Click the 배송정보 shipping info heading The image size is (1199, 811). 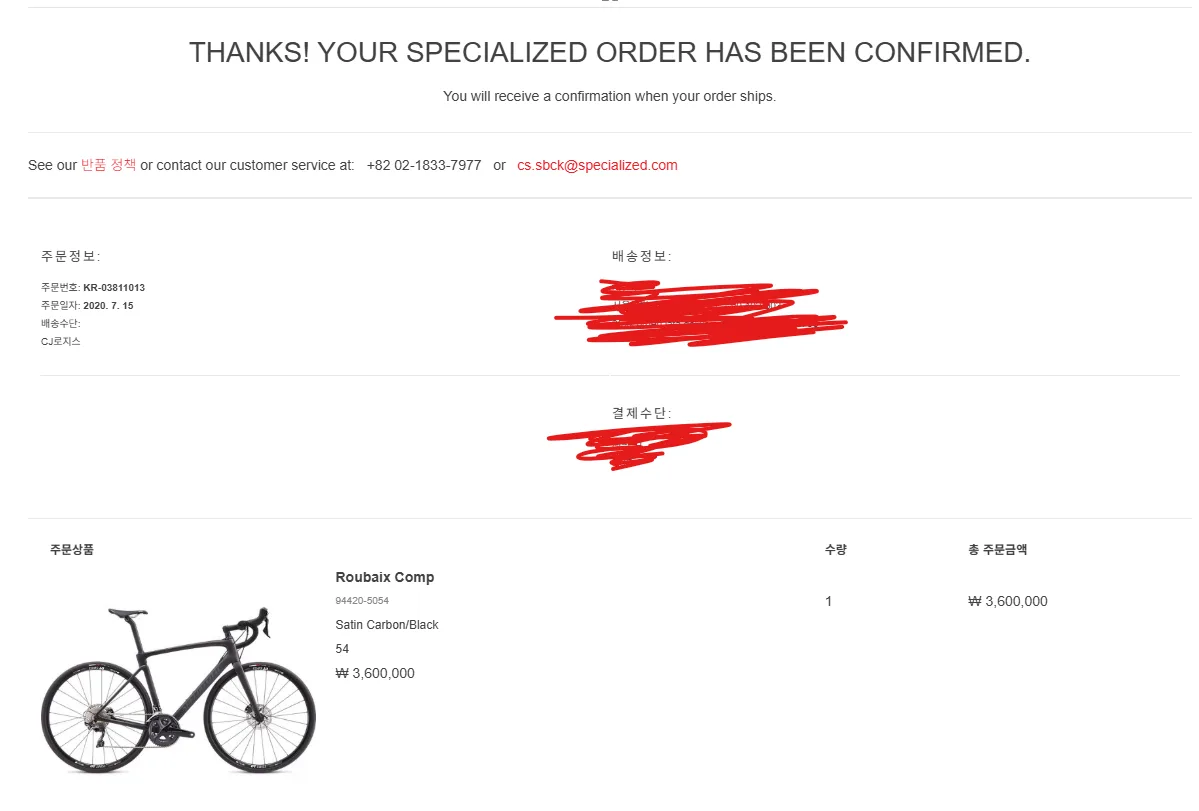click(642, 256)
